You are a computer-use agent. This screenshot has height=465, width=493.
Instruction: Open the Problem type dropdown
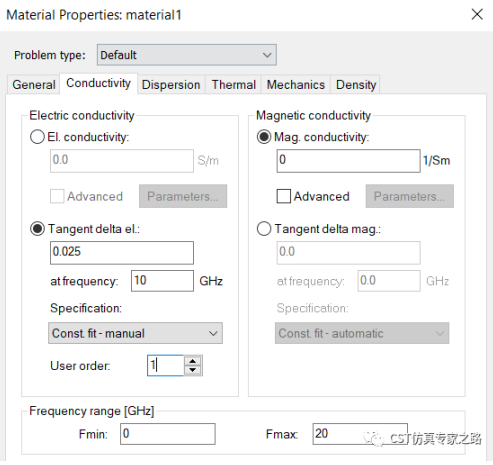(187, 55)
